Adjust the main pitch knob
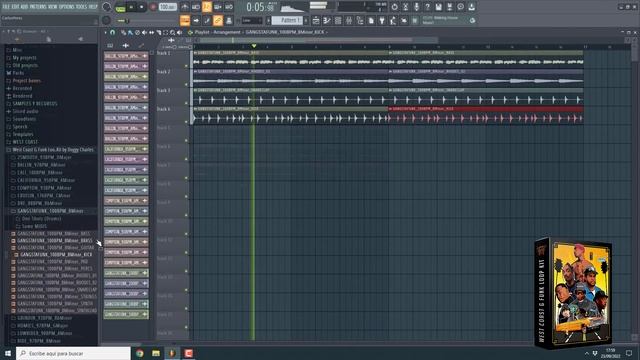The width and height of the screenshot is (640, 360). [x=107, y=20]
